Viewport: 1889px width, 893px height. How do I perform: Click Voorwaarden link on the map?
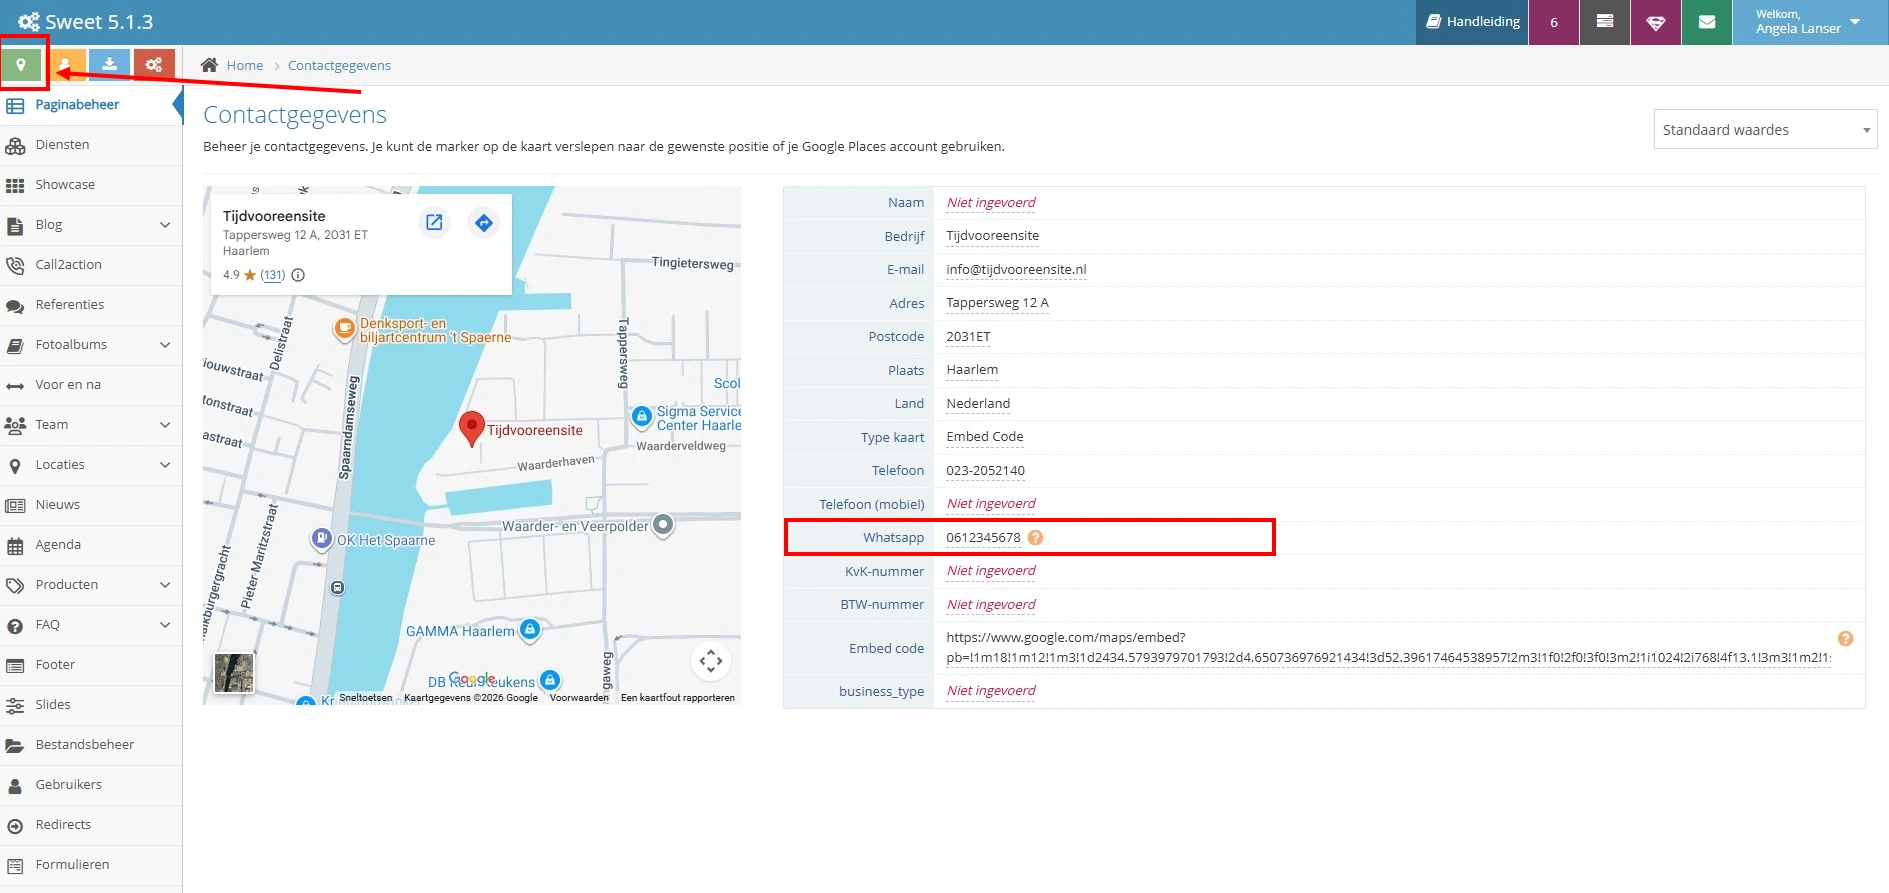[579, 698]
